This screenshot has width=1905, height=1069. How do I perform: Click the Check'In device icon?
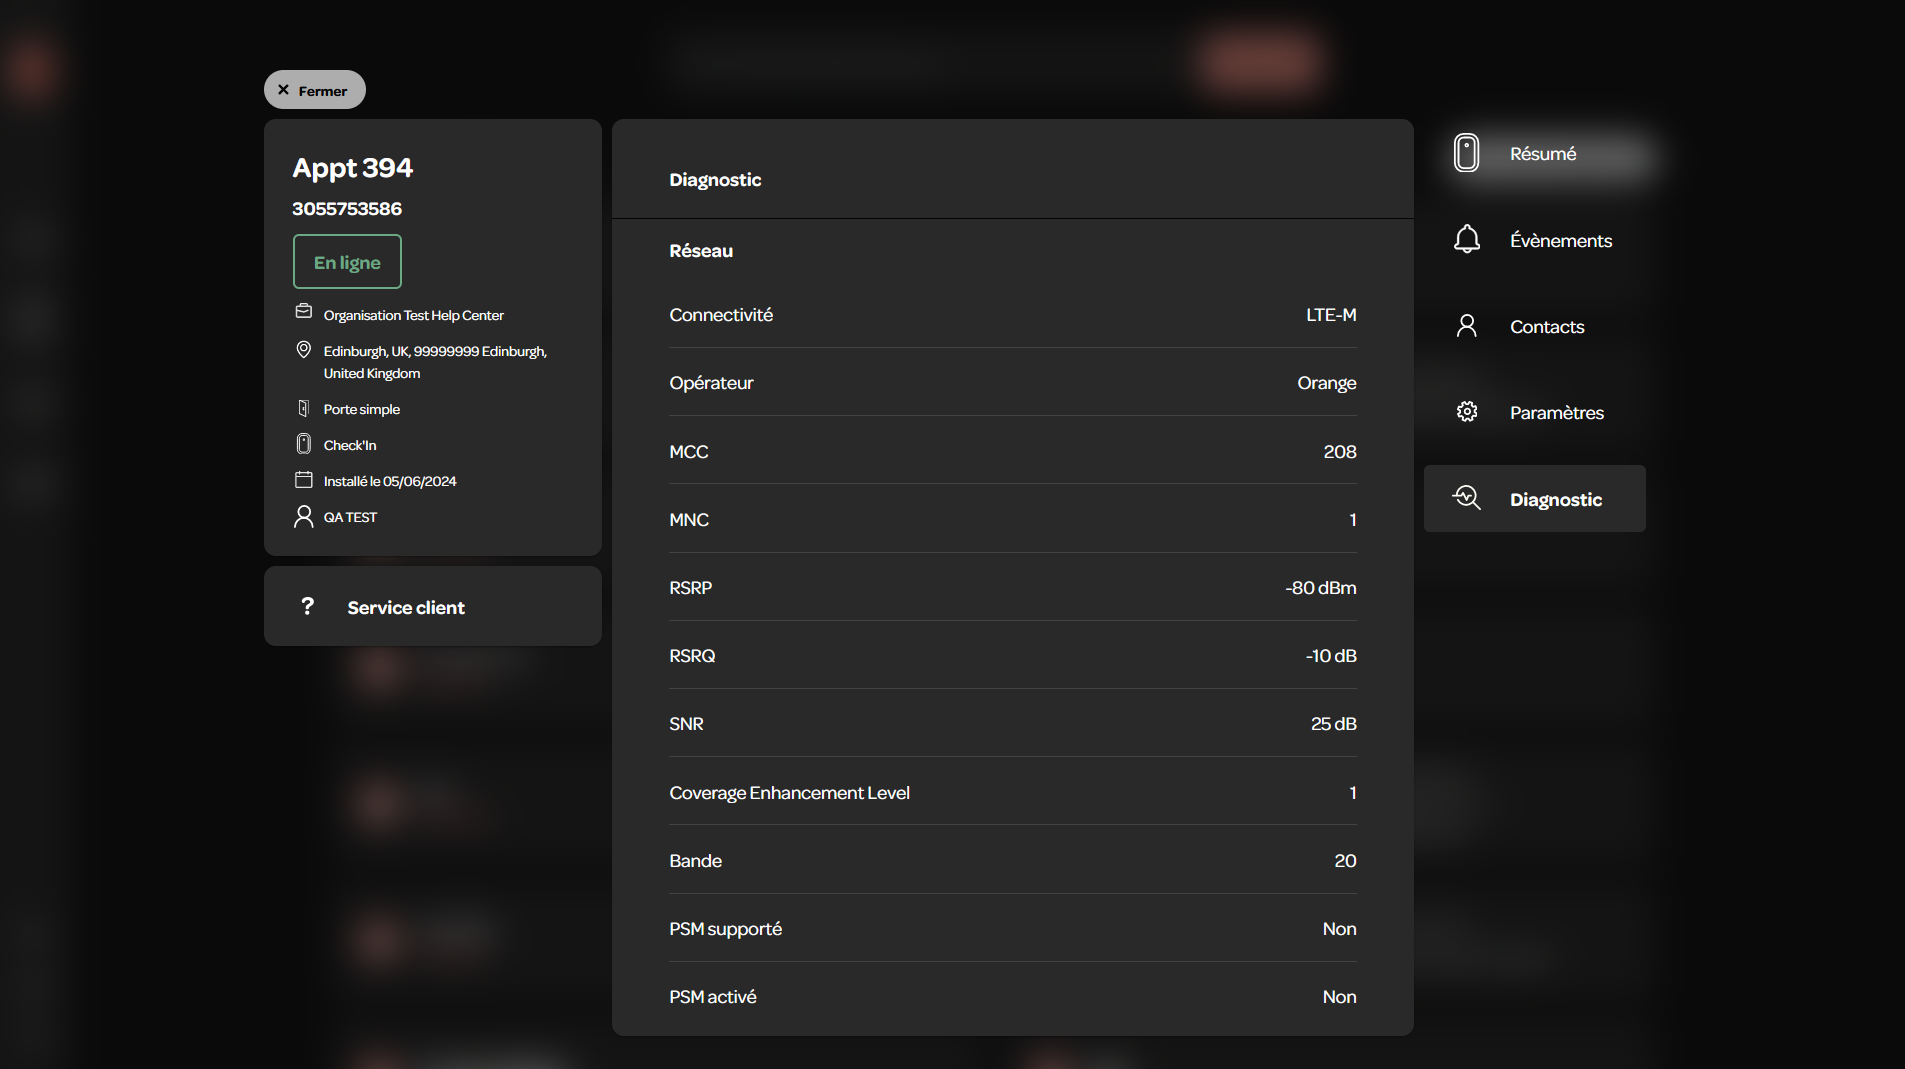pos(304,444)
